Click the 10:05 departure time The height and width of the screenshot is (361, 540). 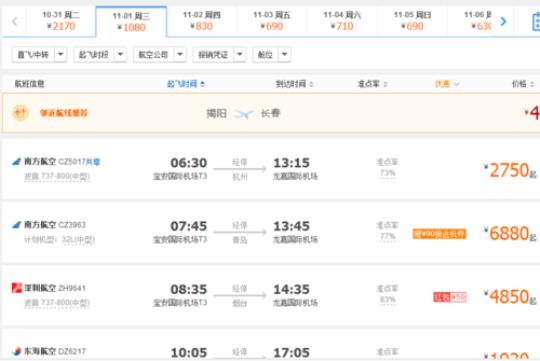[189, 353]
